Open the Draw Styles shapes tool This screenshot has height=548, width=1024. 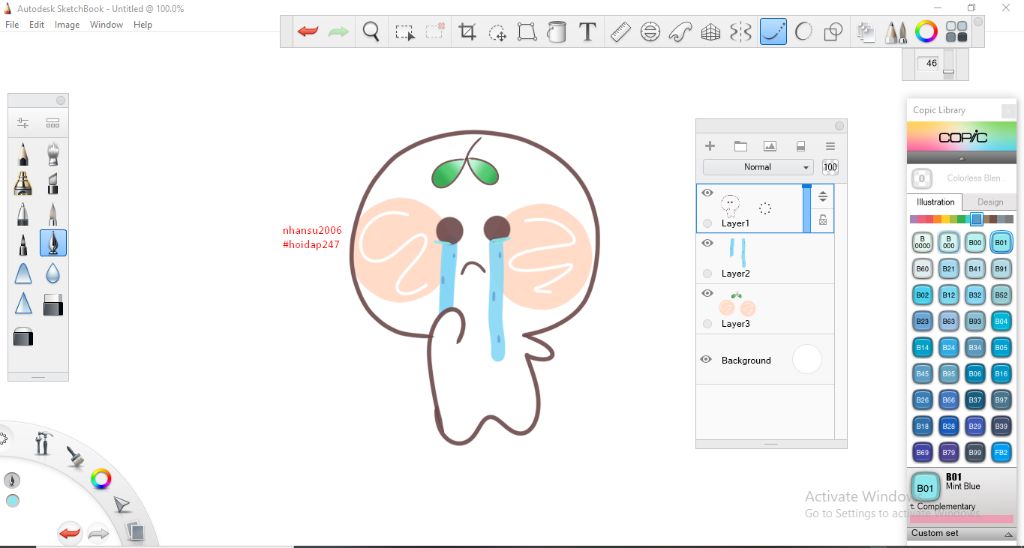tap(833, 31)
